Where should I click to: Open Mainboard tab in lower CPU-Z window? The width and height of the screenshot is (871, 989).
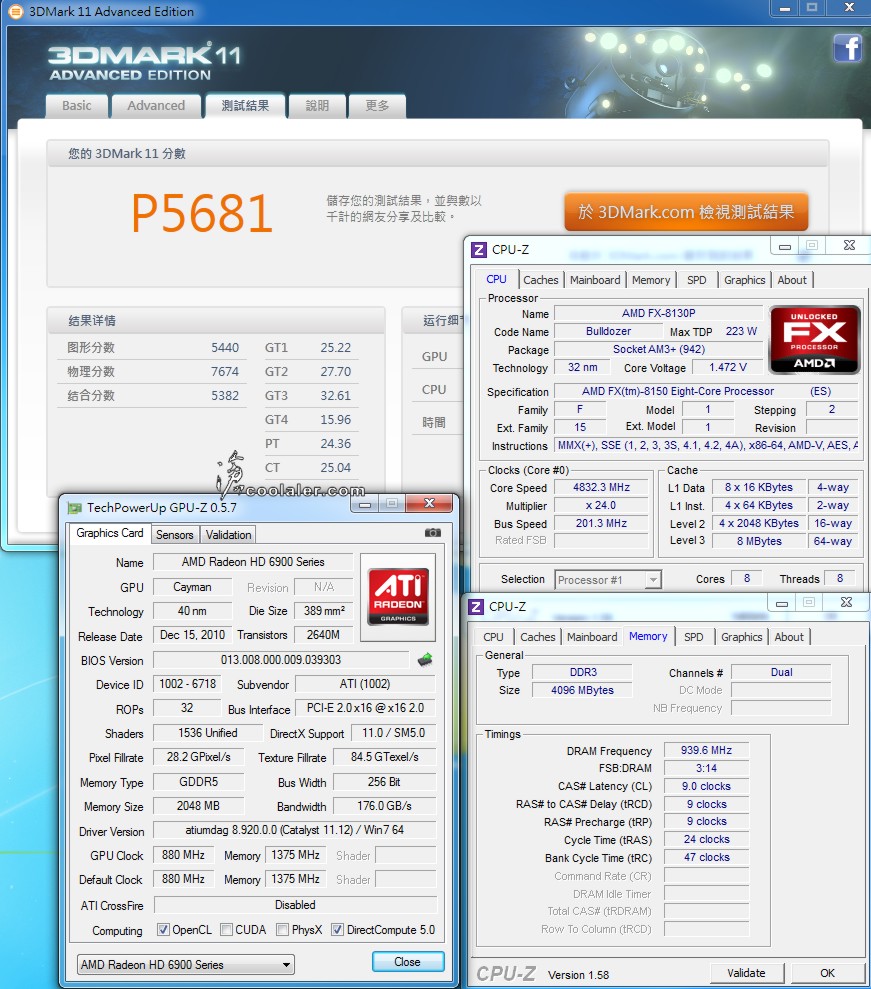click(592, 637)
